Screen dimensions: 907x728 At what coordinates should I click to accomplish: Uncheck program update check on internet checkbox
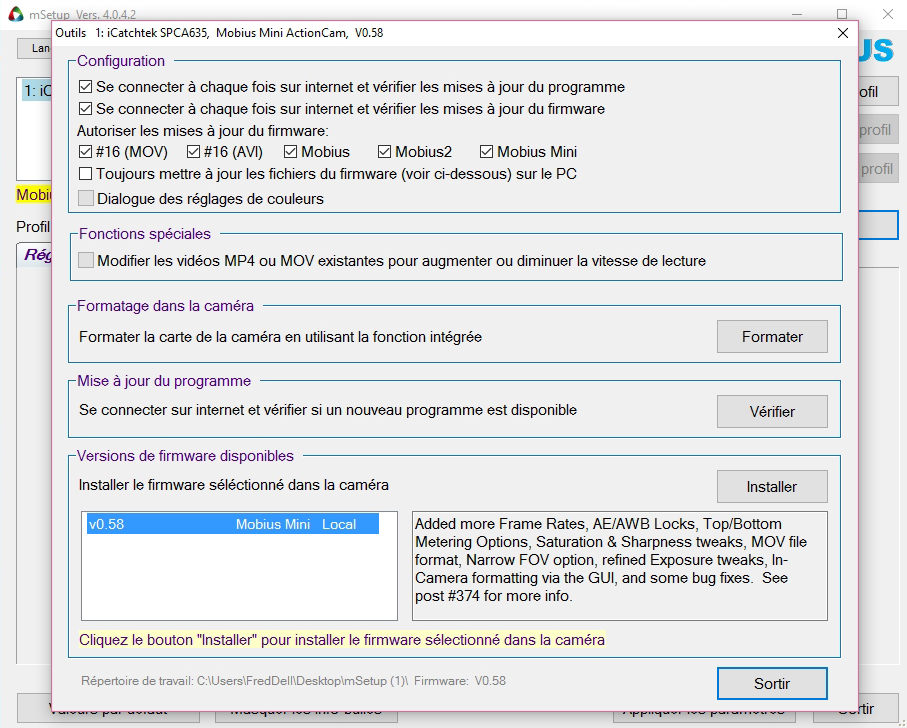86,87
